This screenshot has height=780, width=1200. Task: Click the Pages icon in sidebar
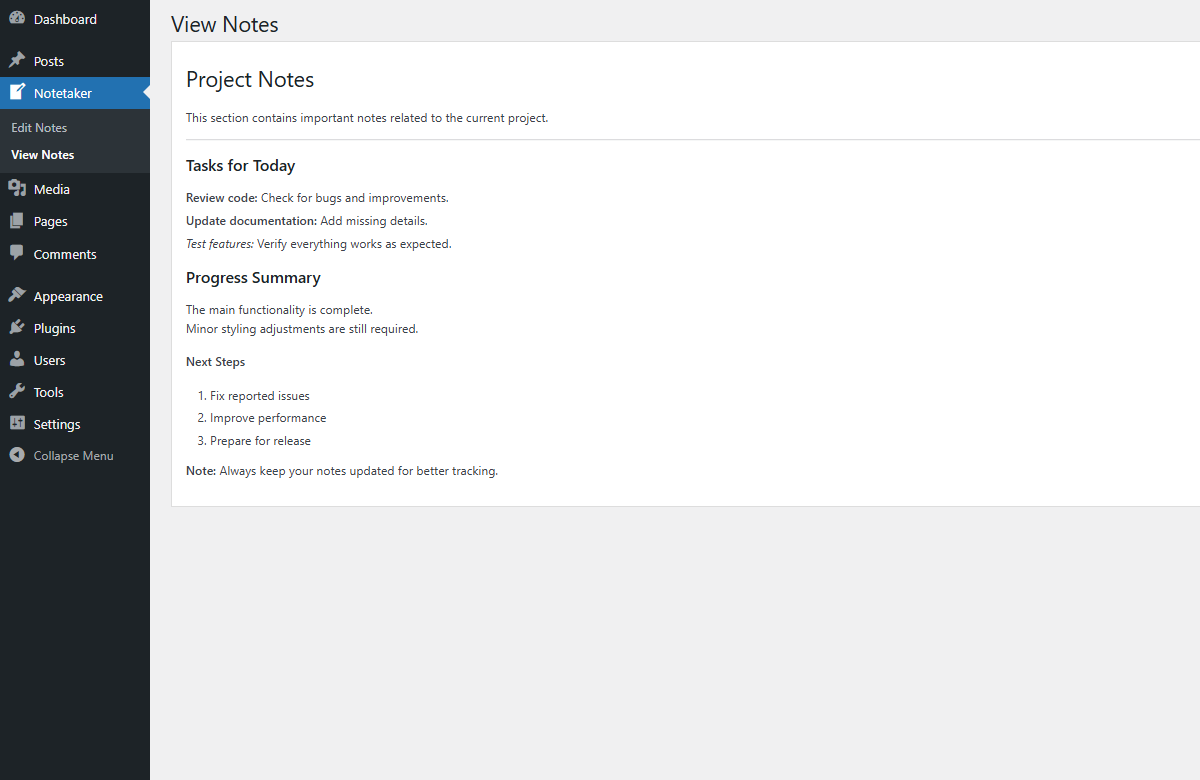coord(17,221)
